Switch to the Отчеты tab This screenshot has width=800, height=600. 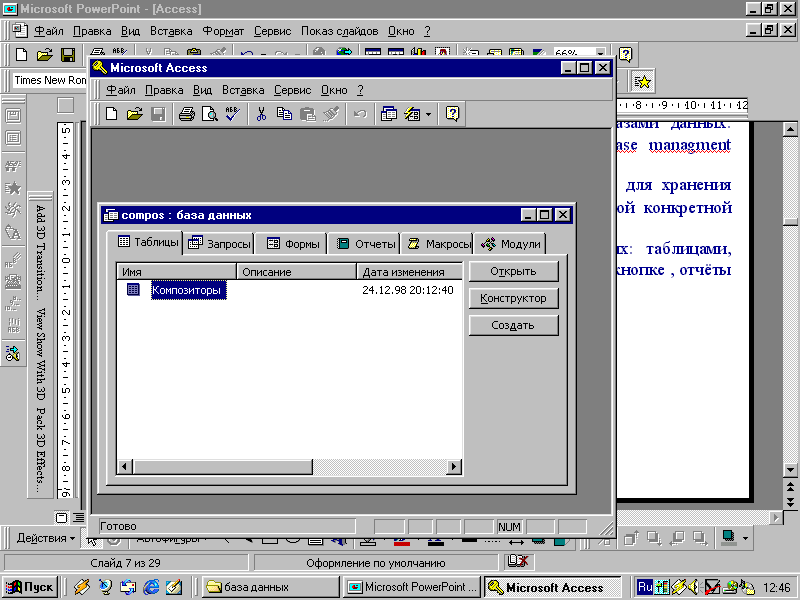(x=365, y=244)
